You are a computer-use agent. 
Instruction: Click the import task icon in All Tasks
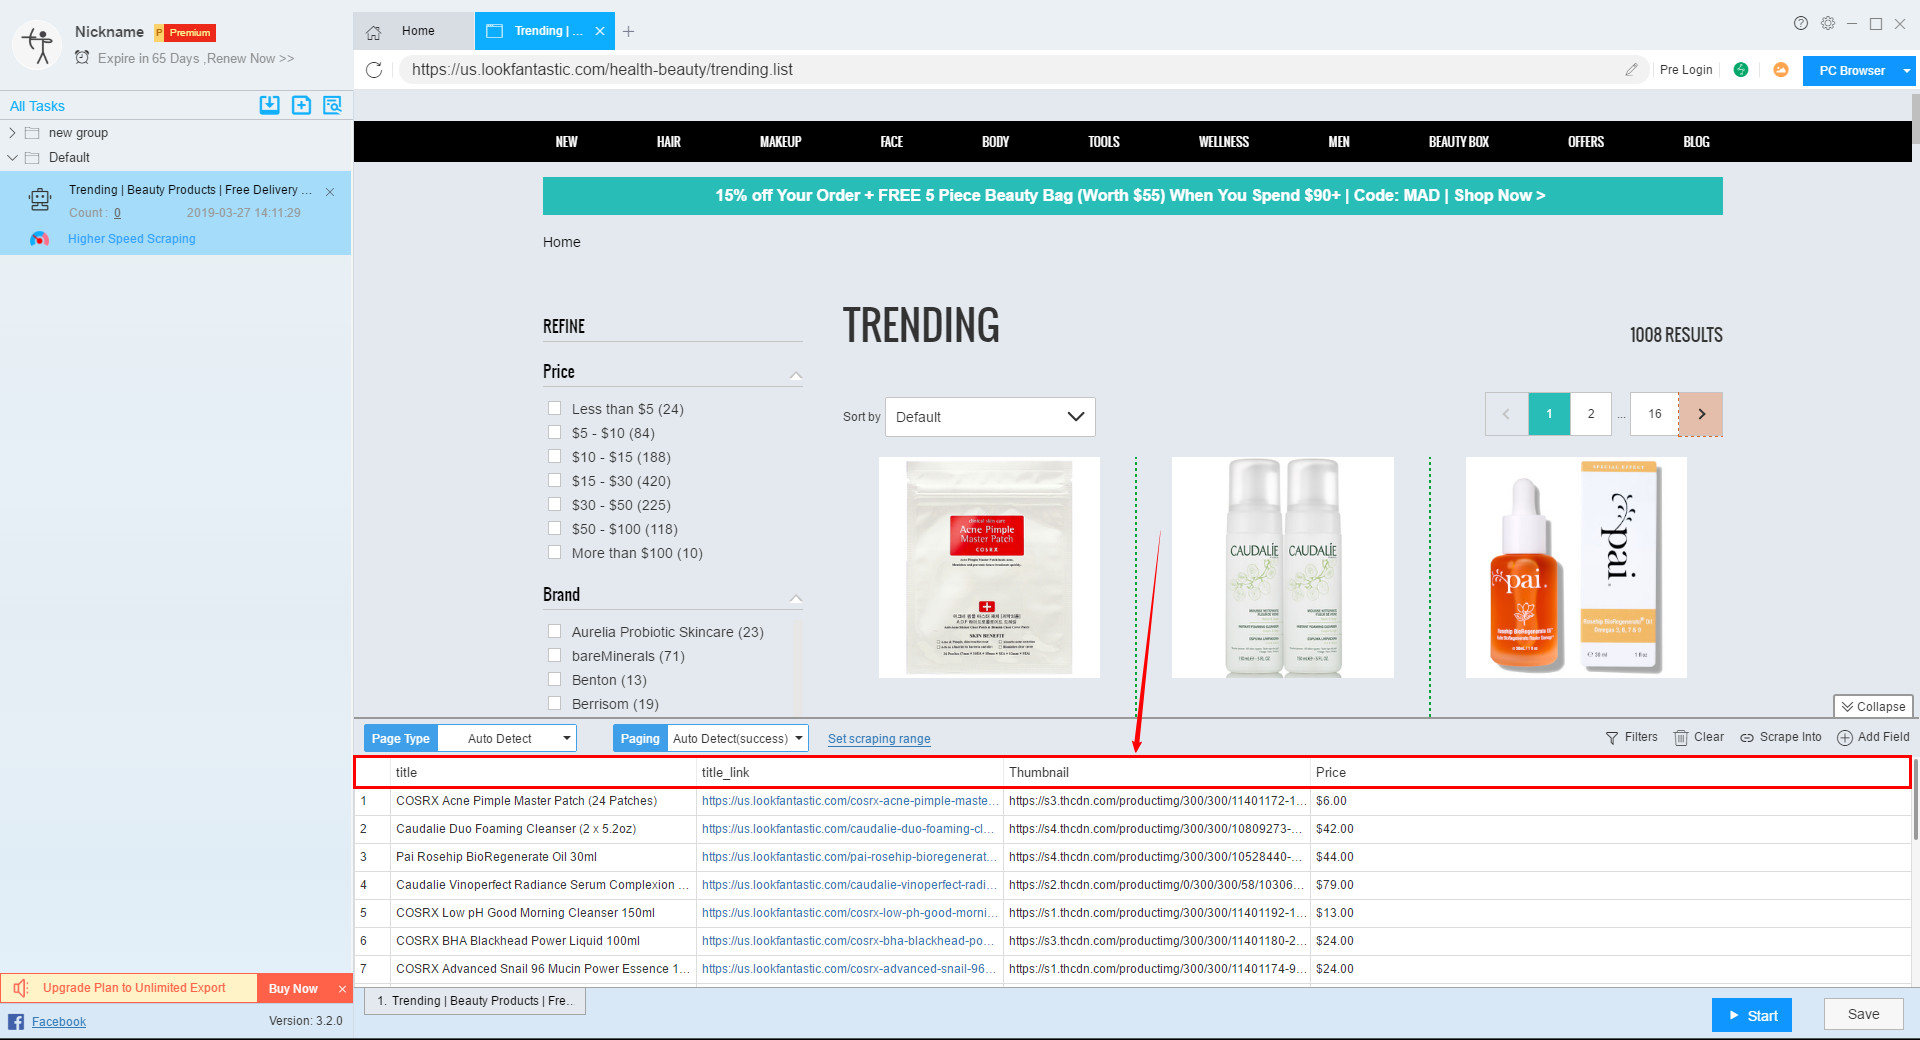point(270,105)
